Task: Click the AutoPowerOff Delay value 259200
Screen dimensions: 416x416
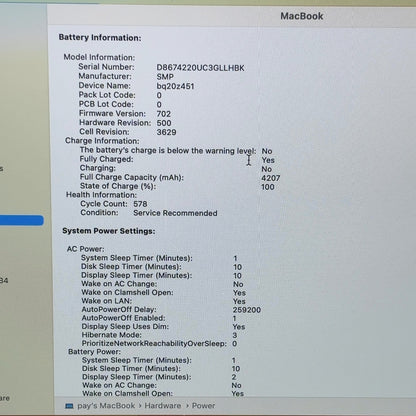Action: point(247,310)
